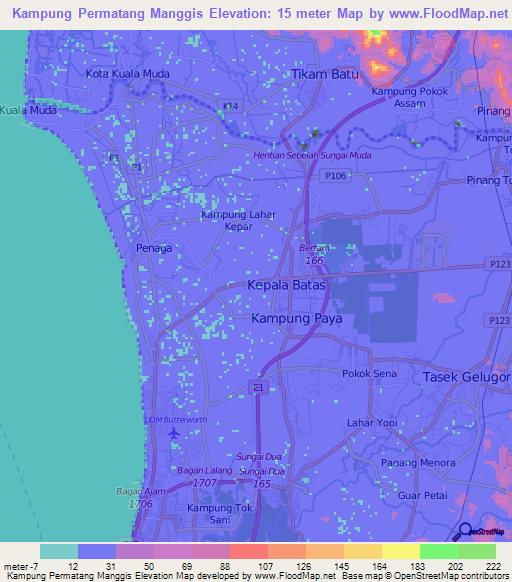This screenshot has height=582, width=512.
Task: Click the Padang Menora label
Action: point(418,463)
